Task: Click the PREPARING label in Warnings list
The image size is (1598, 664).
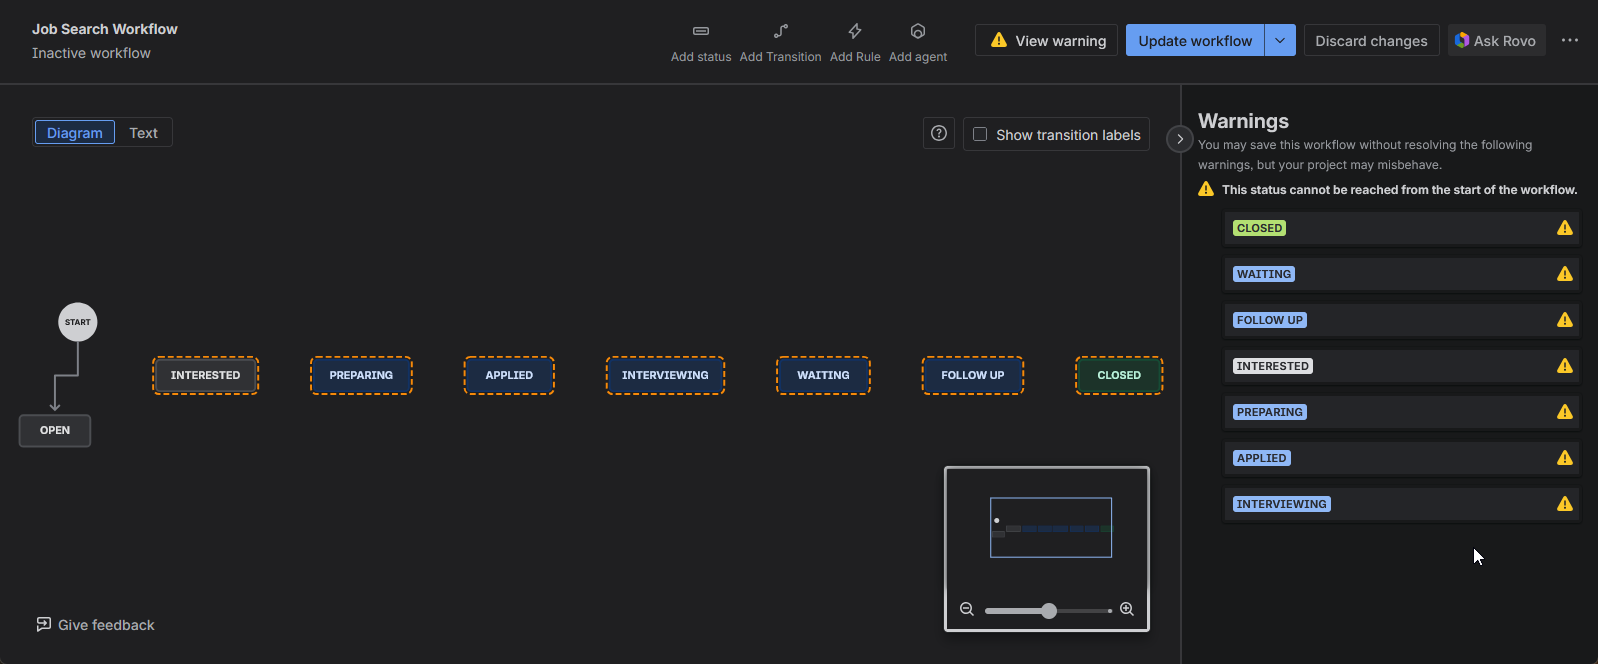Action: (1270, 412)
